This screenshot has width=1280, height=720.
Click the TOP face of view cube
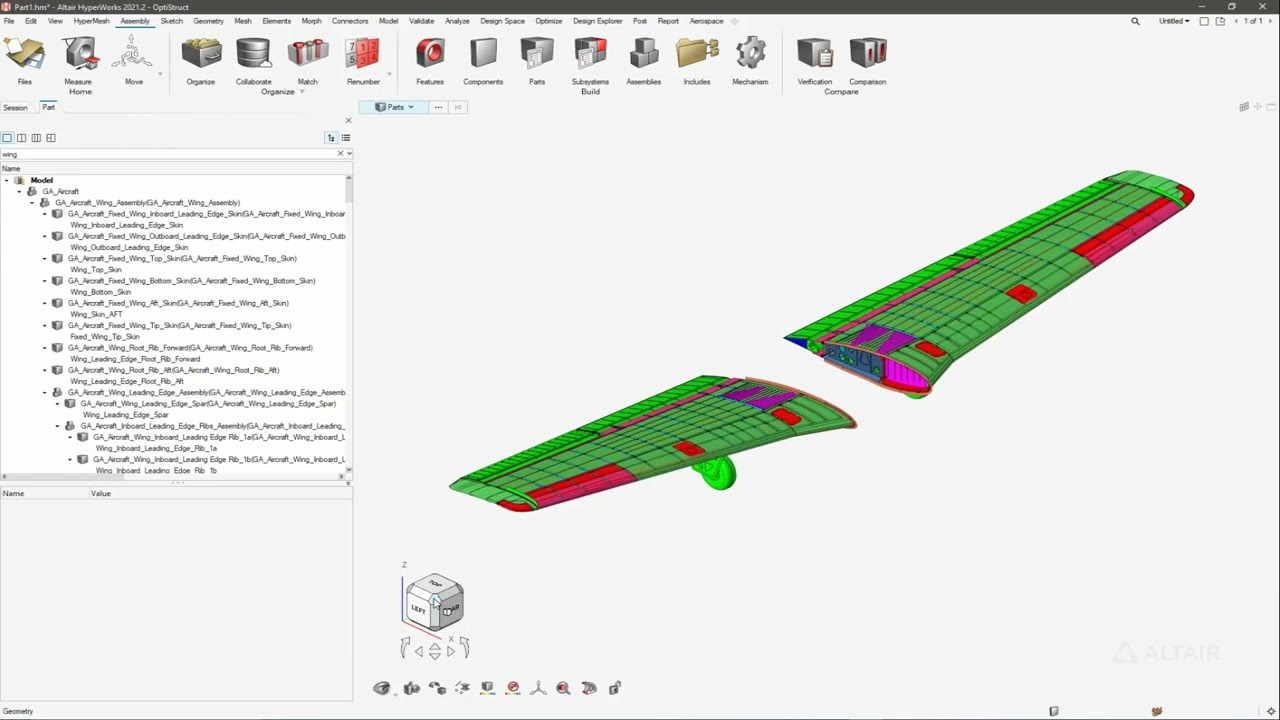point(435,584)
